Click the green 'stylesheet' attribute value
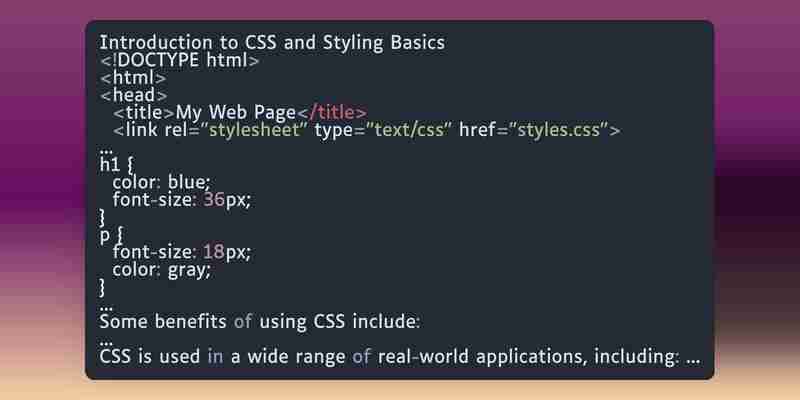Image resolution: width=800 pixels, height=400 pixels. pos(256,130)
